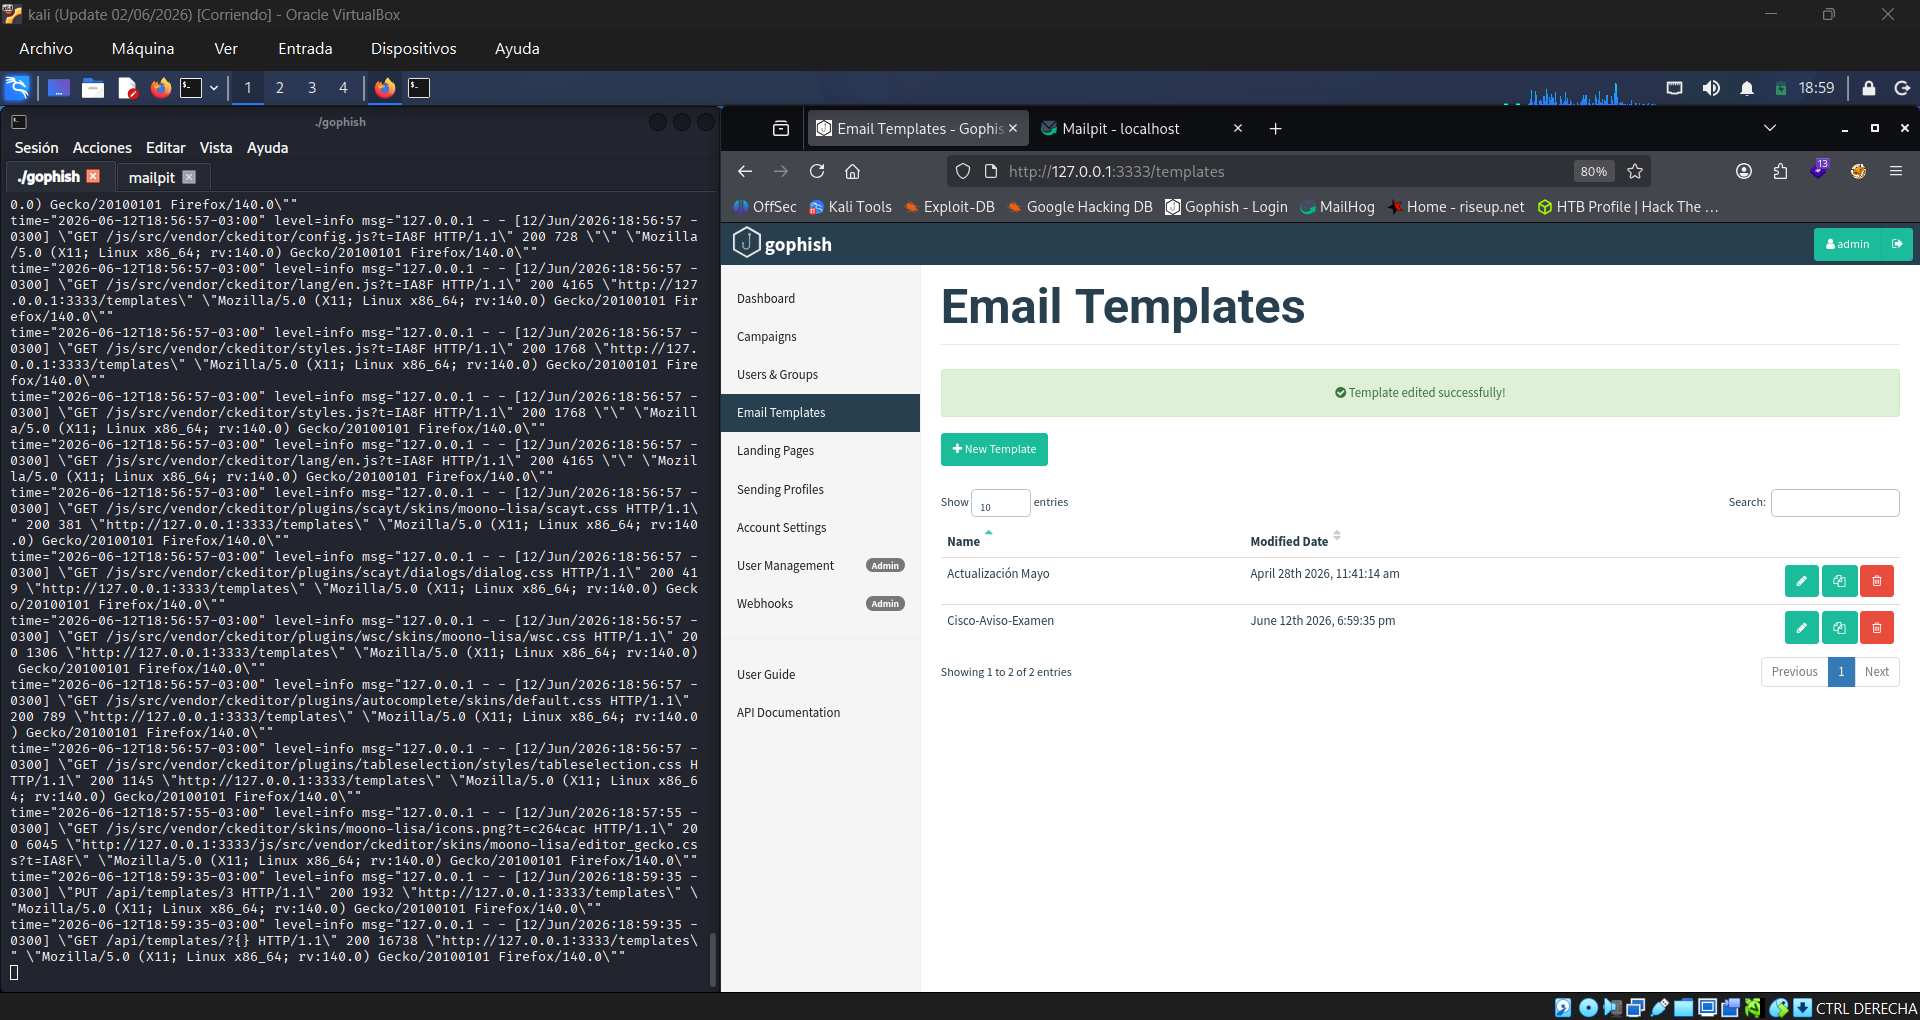Open Kali applications menu dragon icon
This screenshot has width=1920, height=1020.
click(x=17, y=88)
